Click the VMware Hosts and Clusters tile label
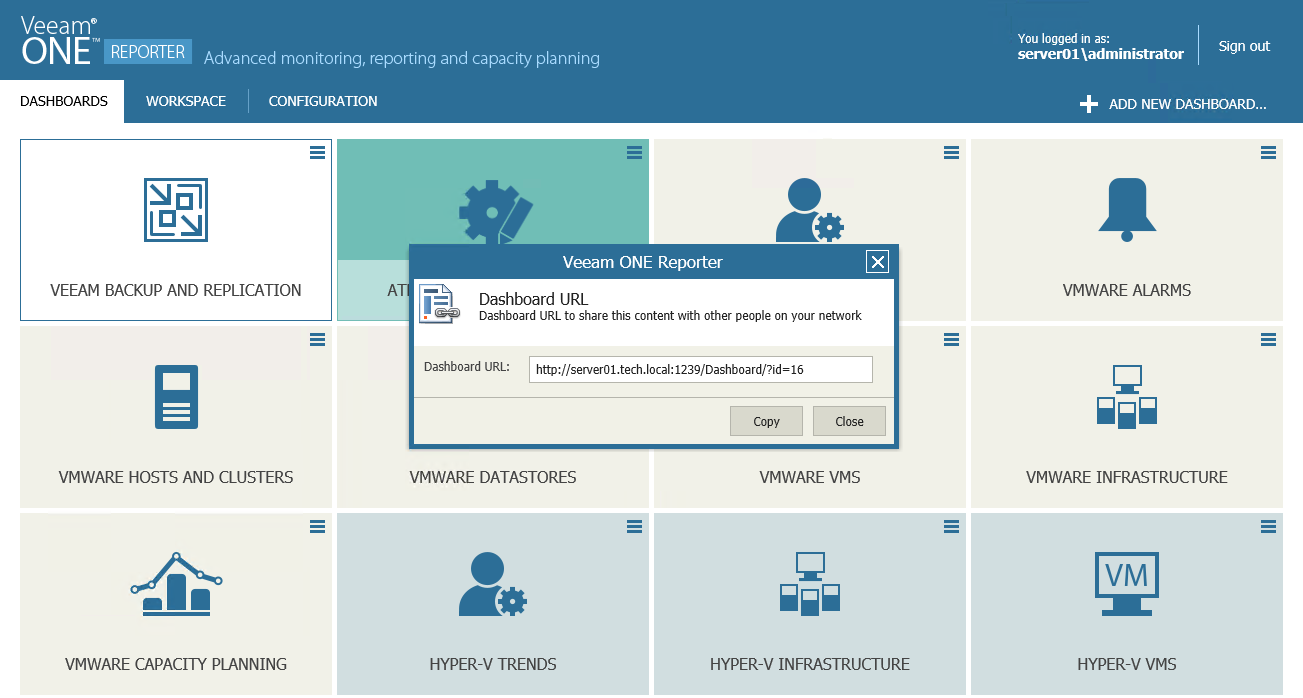 click(x=176, y=477)
